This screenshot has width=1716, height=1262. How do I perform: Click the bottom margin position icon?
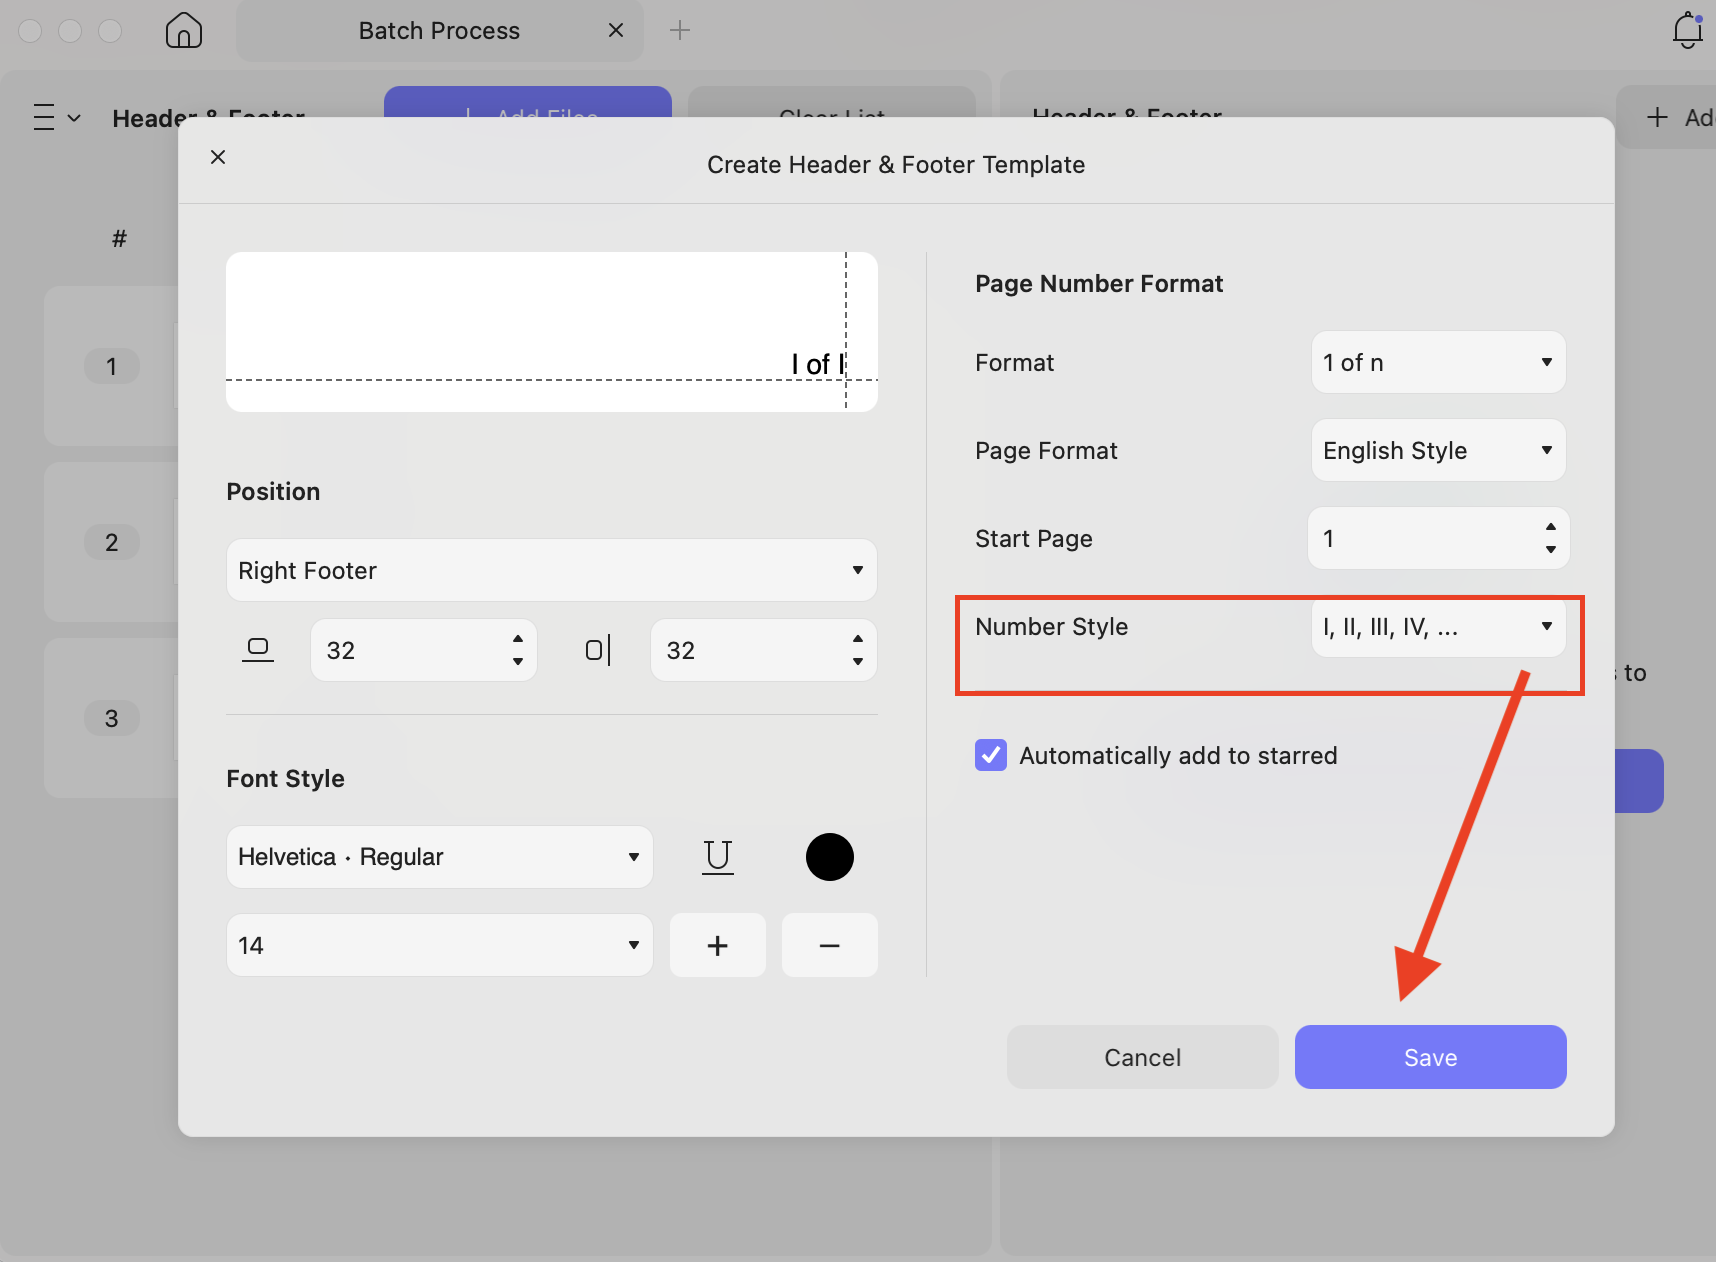[259, 649]
